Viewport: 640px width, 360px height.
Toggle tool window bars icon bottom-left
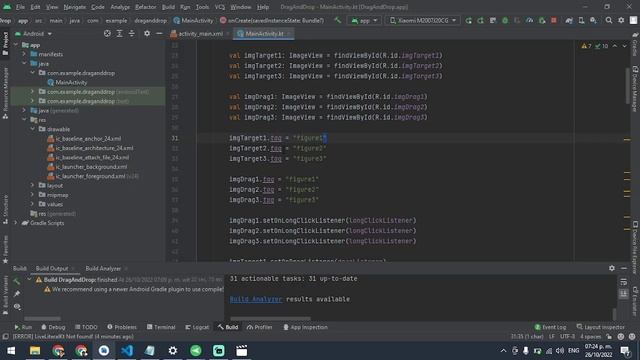point(5,337)
